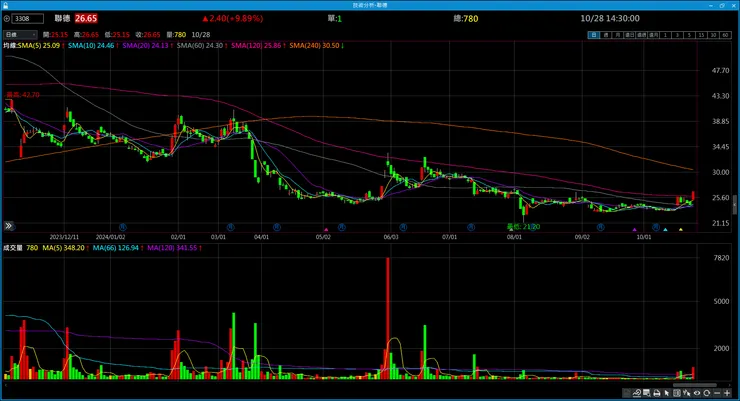Screen dimensions: 740x401
Task: Click the SMA(120) 25.86 indicator label
Action: 258,46
